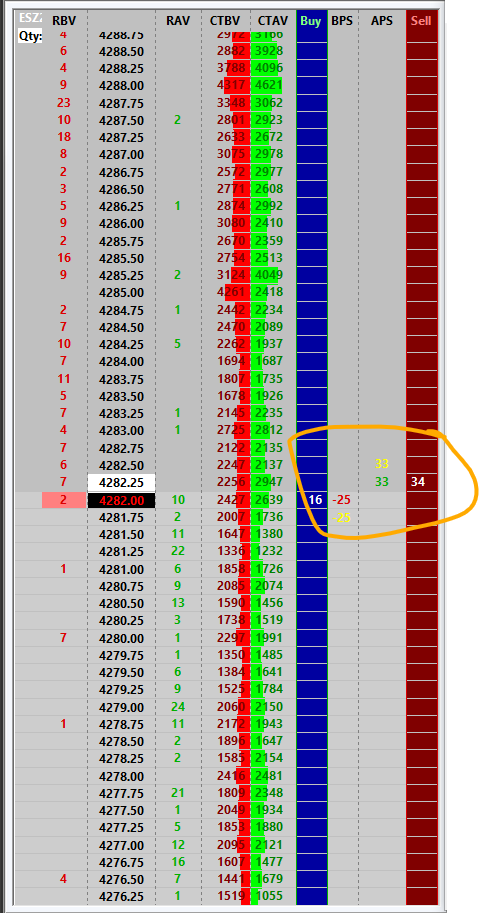This screenshot has width=482, height=913.
Task: Click the BPS column header
Action: click(342, 21)
